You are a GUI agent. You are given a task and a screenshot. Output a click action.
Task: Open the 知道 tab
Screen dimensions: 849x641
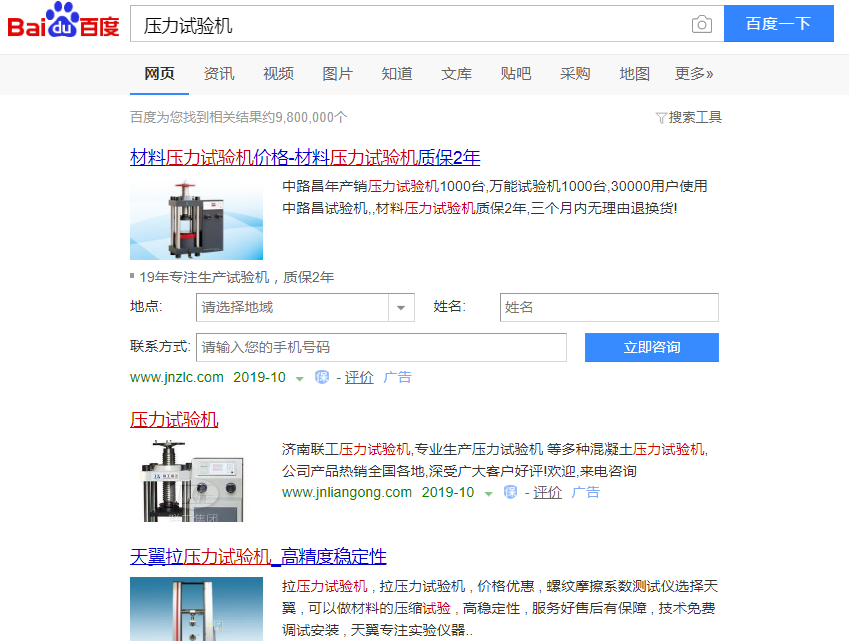click(x=397, y=74)
